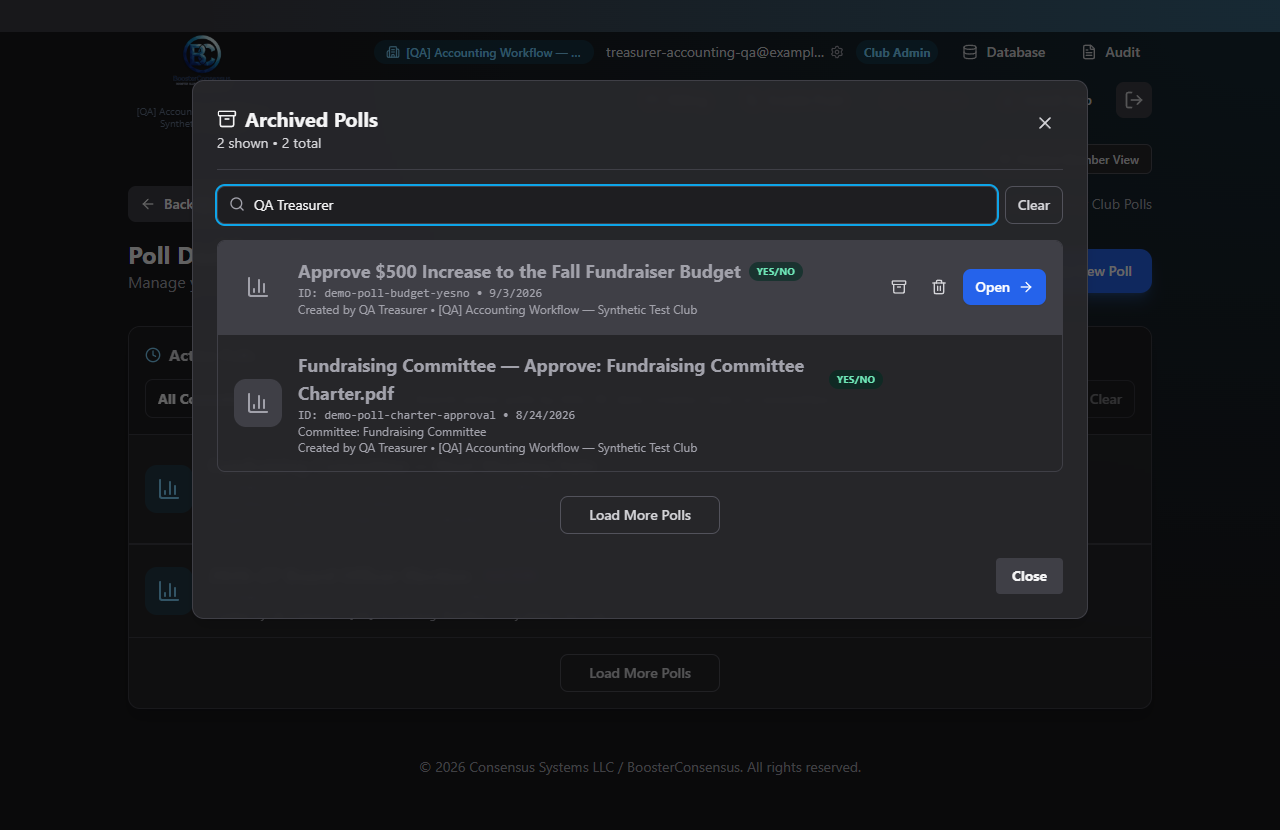
Task: Unarchive the Fall Fundraiser Budget poll
Action: tap(899, 287)
